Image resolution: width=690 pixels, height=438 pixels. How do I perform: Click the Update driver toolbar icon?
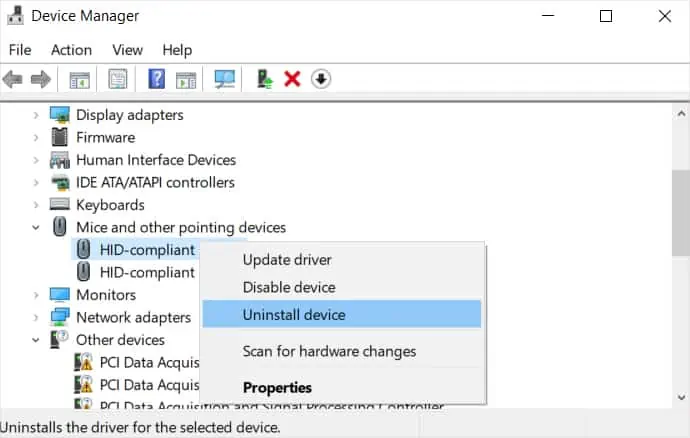tap(265, 79)
